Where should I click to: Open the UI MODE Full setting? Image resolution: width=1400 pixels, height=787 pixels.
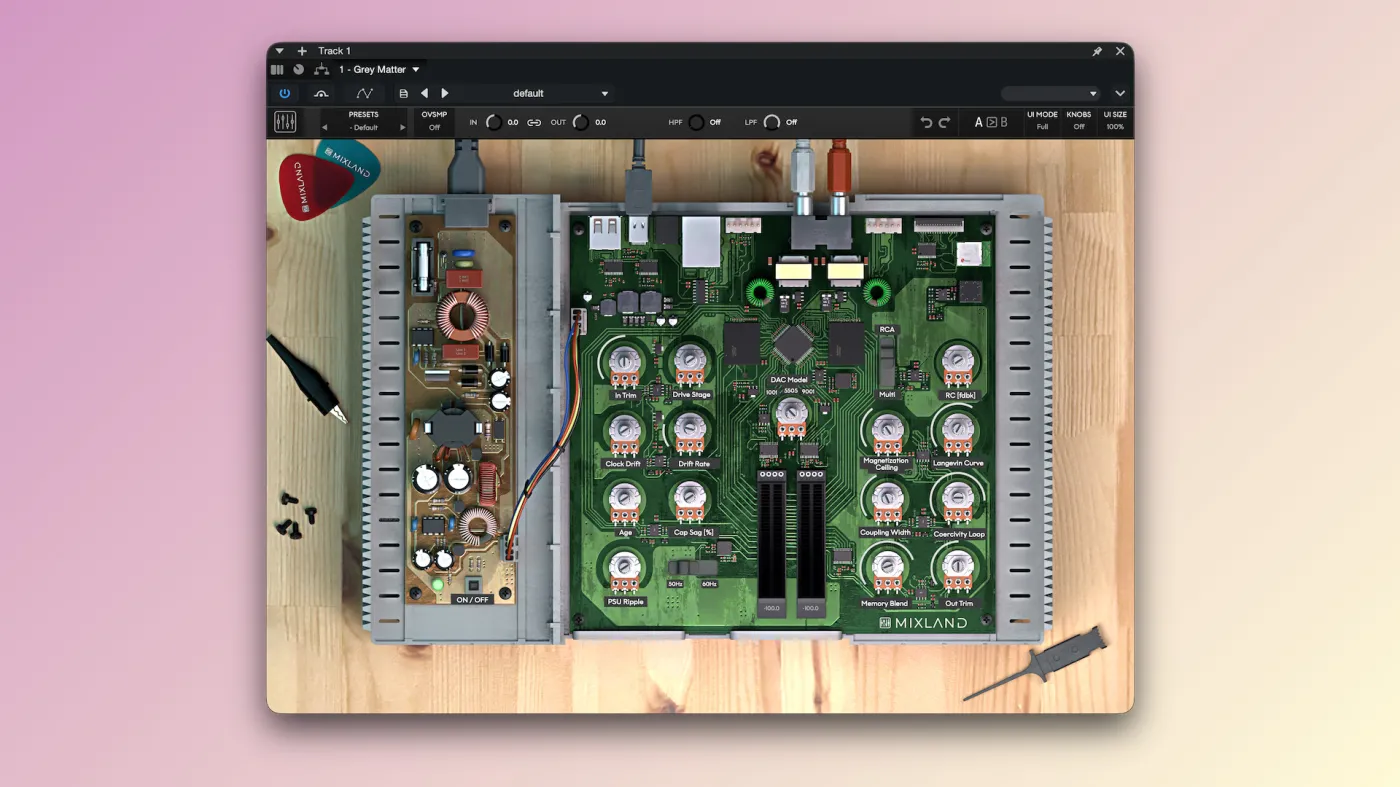(x=1042, y=121)
